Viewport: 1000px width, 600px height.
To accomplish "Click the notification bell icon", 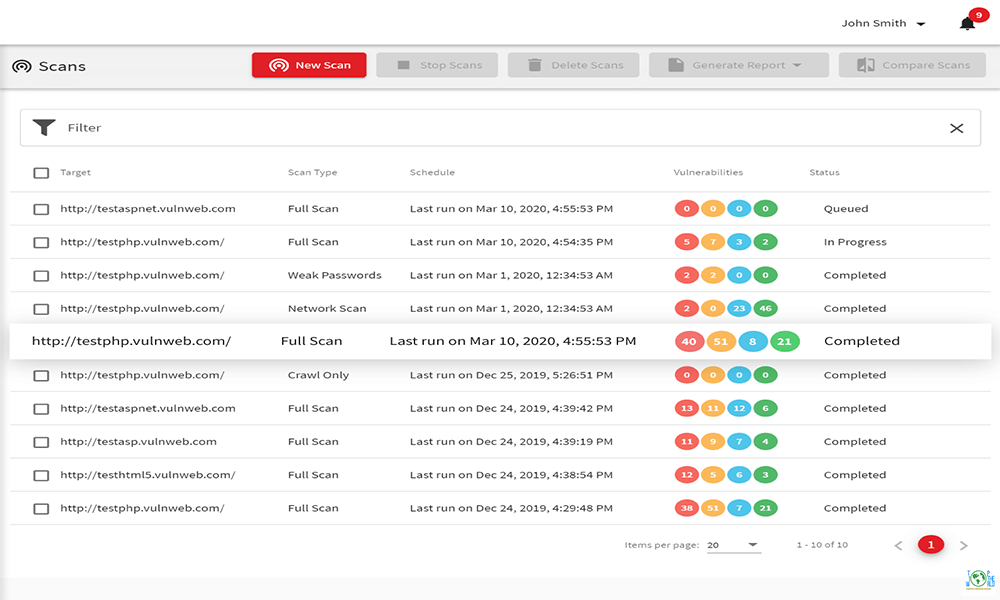I will tap(967, 24).
